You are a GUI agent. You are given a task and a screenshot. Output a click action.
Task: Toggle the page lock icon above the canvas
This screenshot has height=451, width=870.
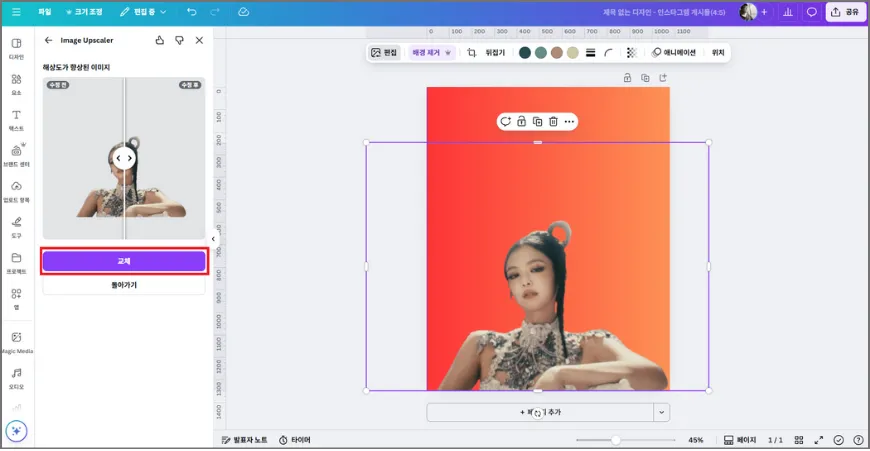pos(627,77)
